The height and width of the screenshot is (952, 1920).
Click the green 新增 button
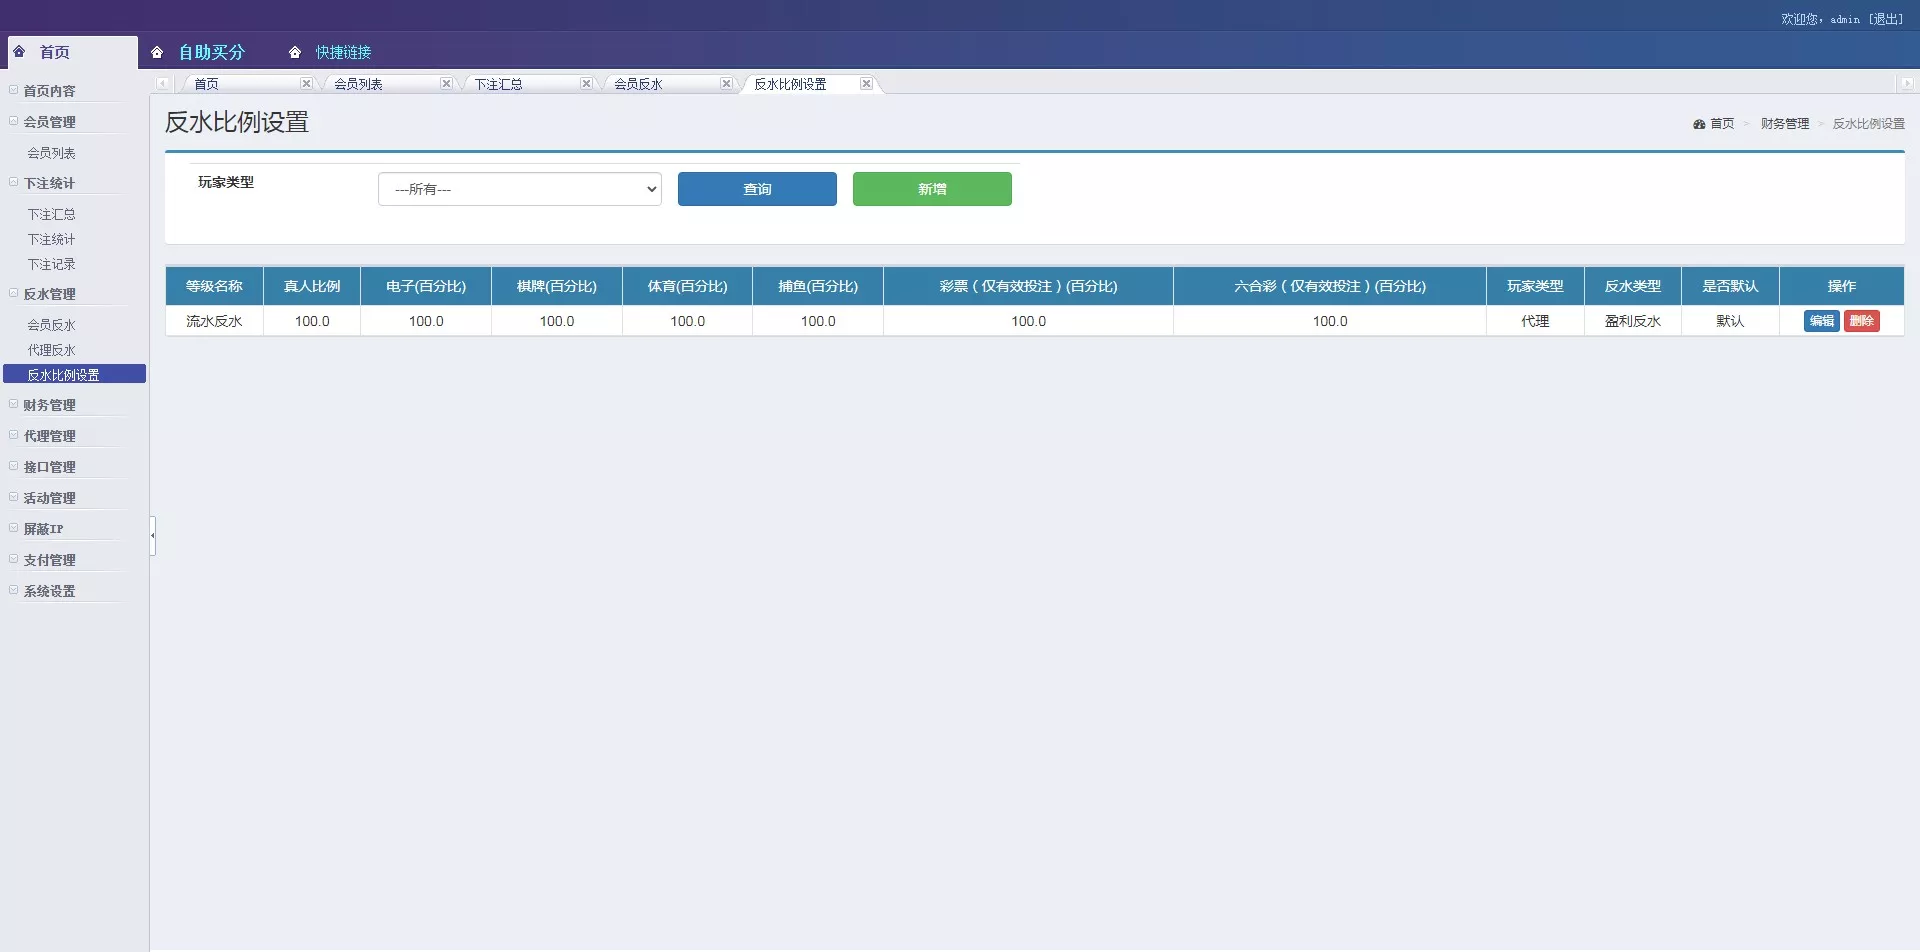931,189
